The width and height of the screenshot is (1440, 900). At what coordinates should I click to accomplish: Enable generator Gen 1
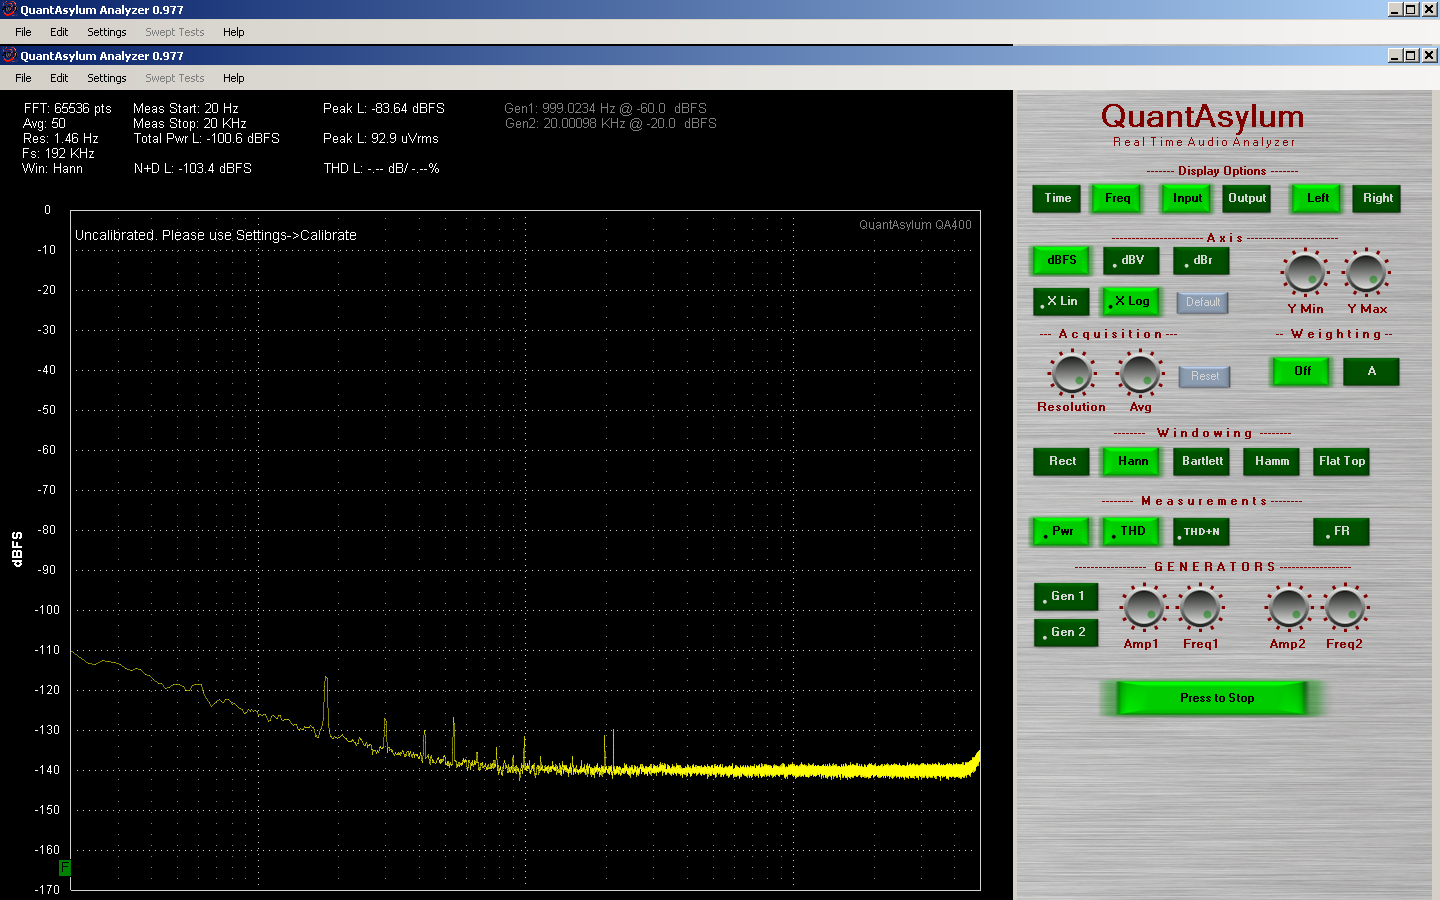[x=1066, y=596]
